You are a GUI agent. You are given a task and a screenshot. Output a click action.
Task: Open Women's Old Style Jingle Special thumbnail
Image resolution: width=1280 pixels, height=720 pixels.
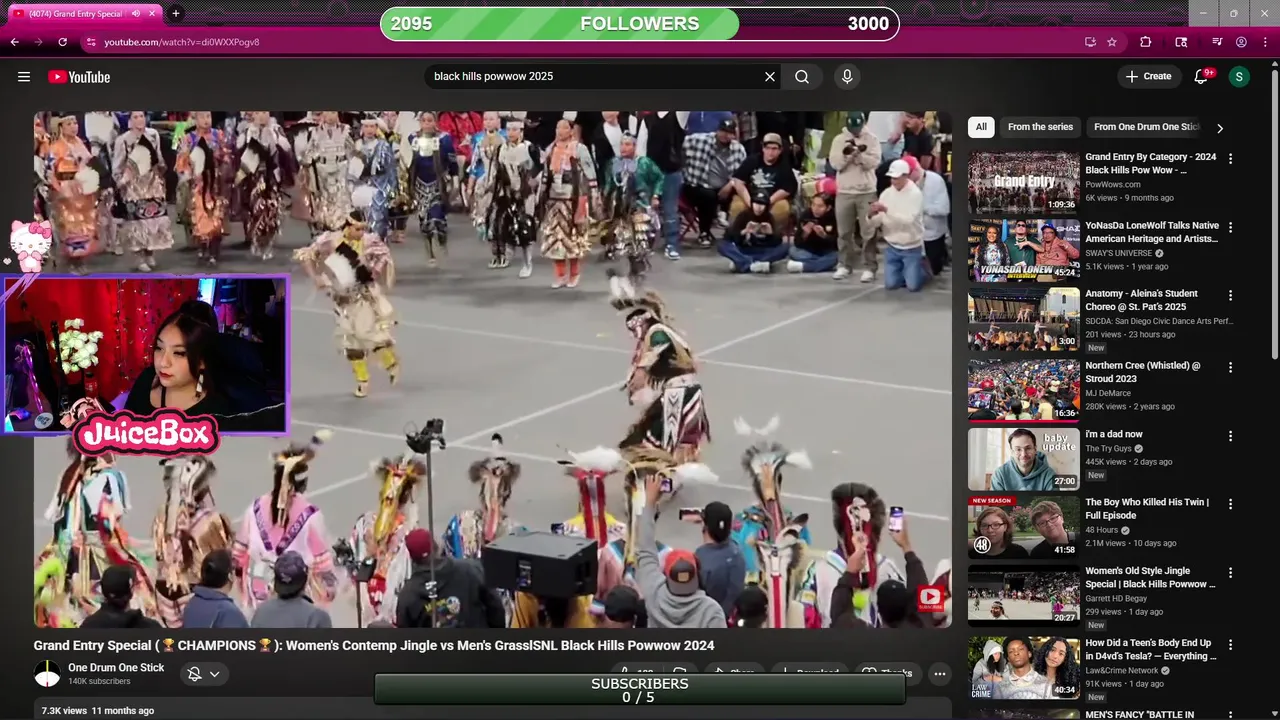[x=1023, y=595]
